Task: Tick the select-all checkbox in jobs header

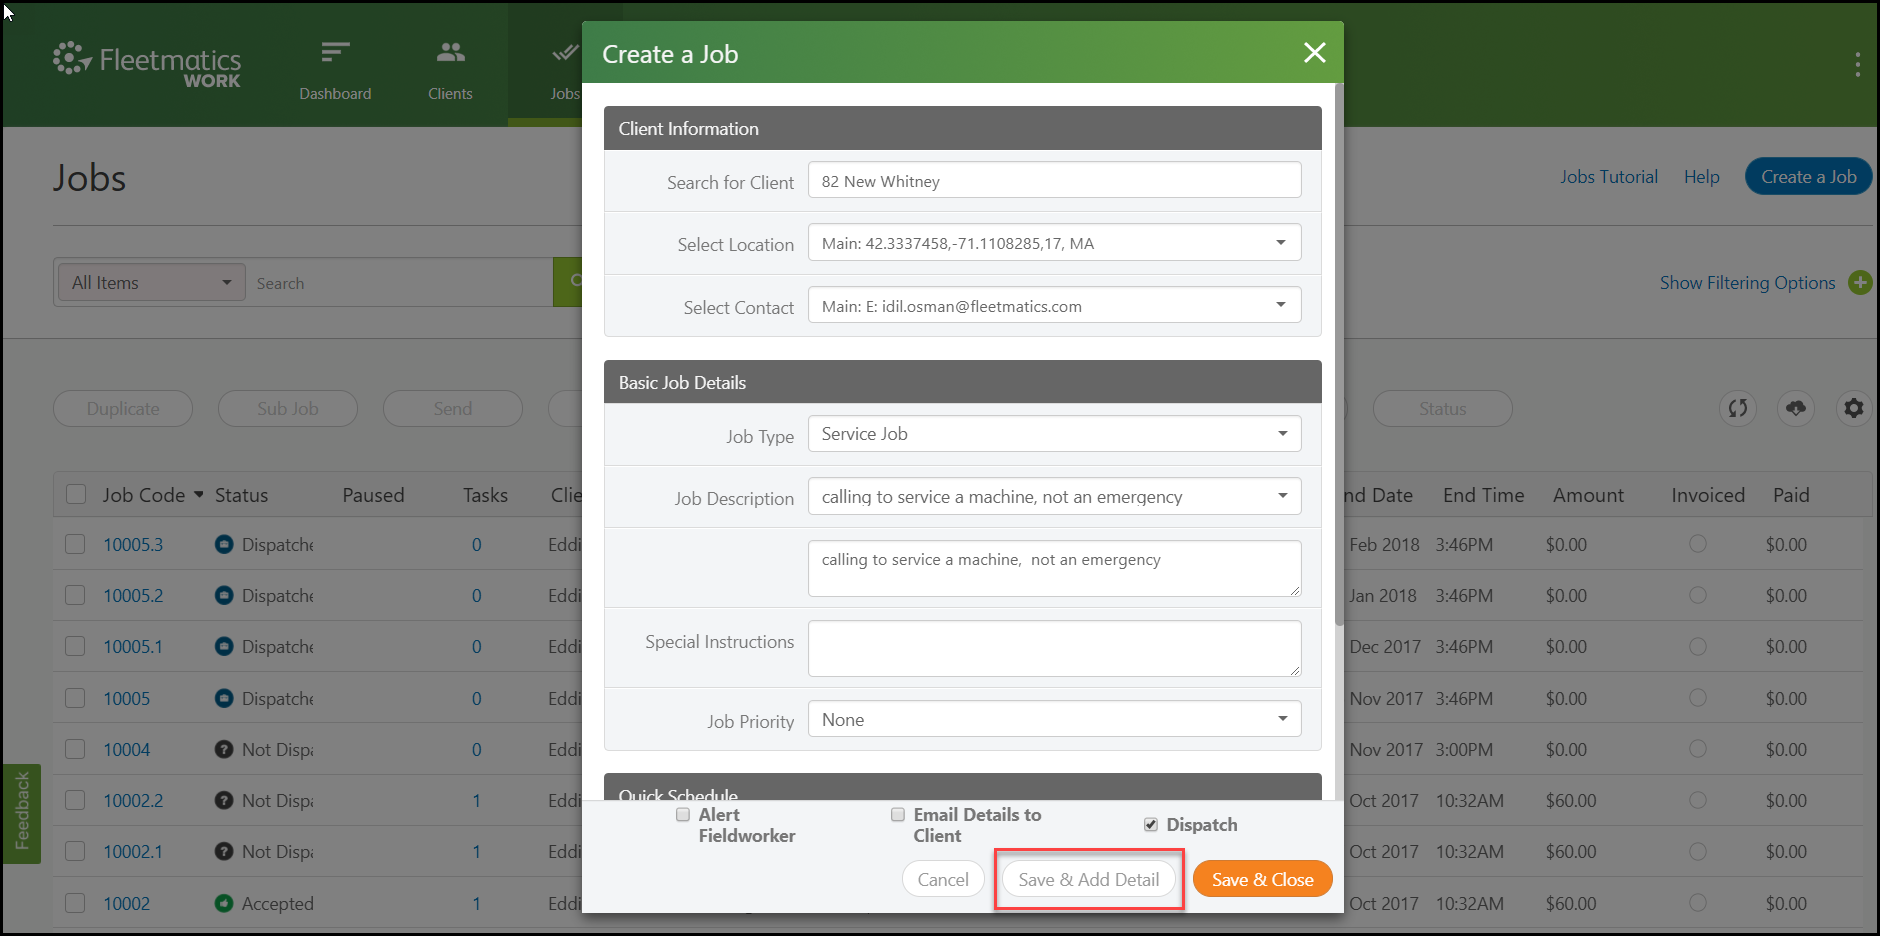Action: [x=76, y=495]
